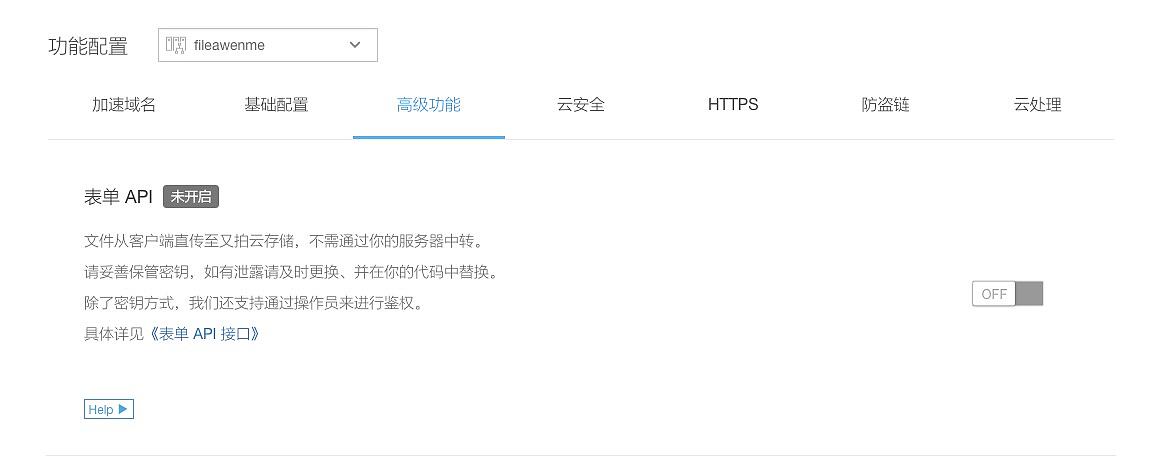Viewport: 1159px width, 458px height.
Task: Click the 表单 API section heading
Action: tap(118, 197)
